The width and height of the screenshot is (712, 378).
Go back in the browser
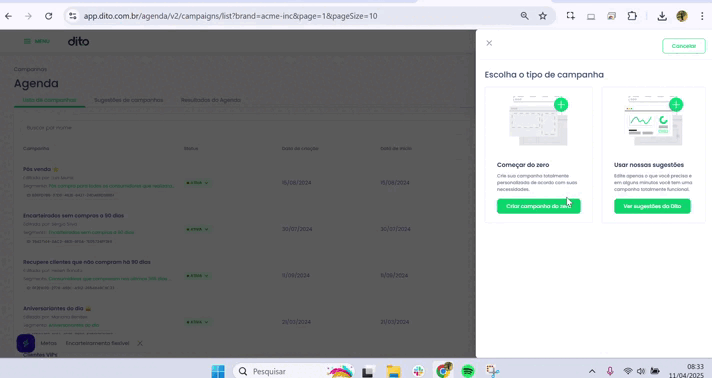click(9, 16)
